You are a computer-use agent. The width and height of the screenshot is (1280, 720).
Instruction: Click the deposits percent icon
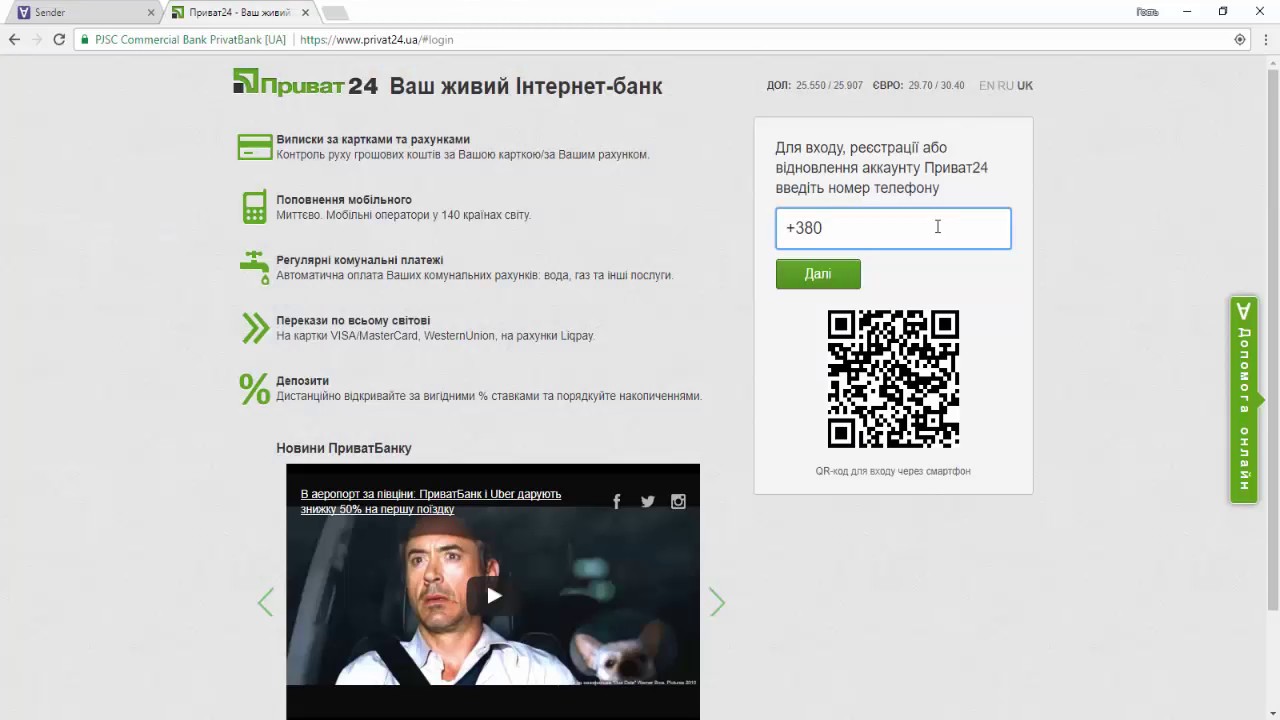click(x=255, y=388)
